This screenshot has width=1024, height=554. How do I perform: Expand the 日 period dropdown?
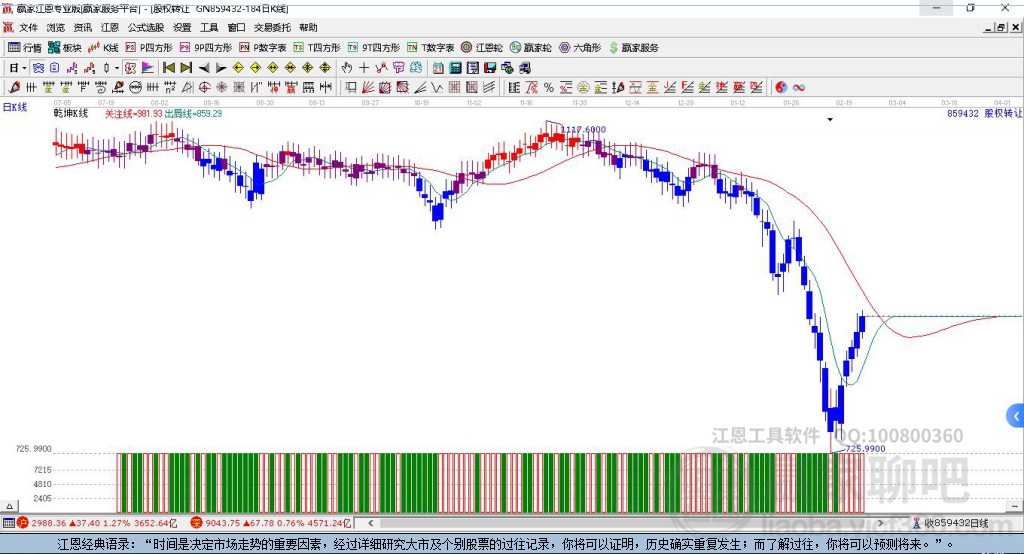pos(24,68)
